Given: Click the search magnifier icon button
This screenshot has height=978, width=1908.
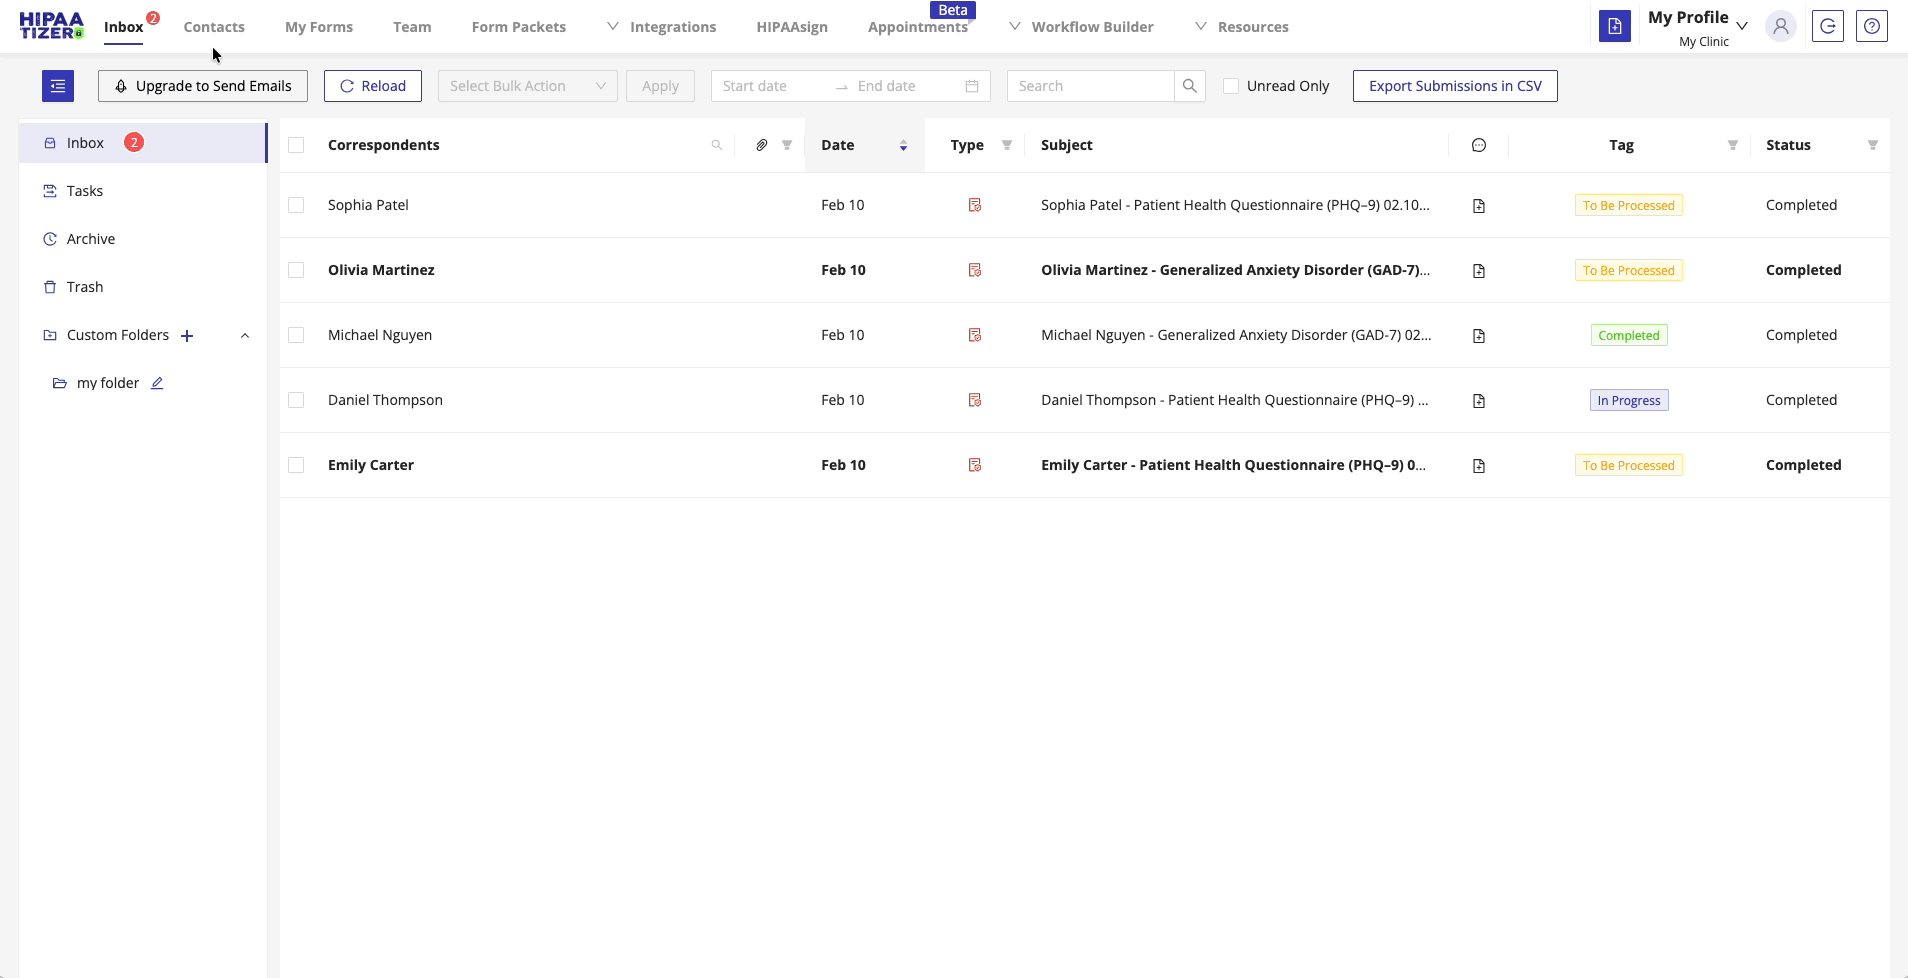Looking at the screenshot, I should (1189, 86).
